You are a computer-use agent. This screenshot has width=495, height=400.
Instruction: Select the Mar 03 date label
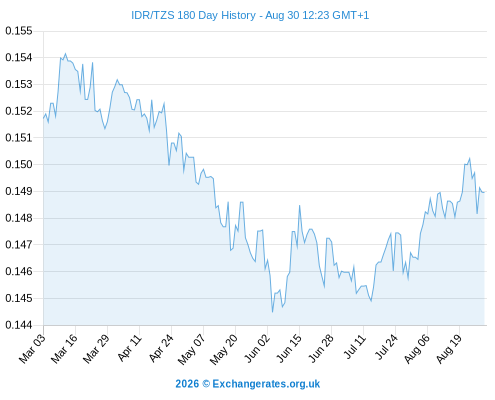click(32, 349)
